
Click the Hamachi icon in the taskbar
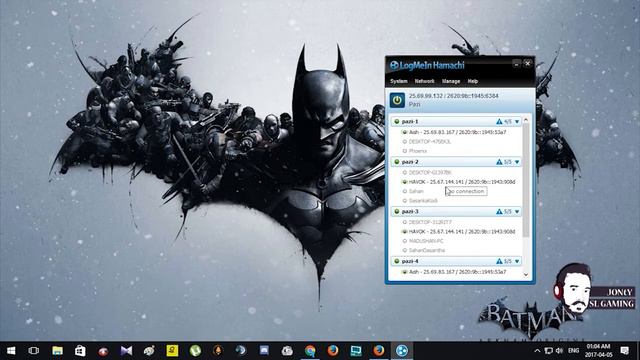(x=402, y=351)
